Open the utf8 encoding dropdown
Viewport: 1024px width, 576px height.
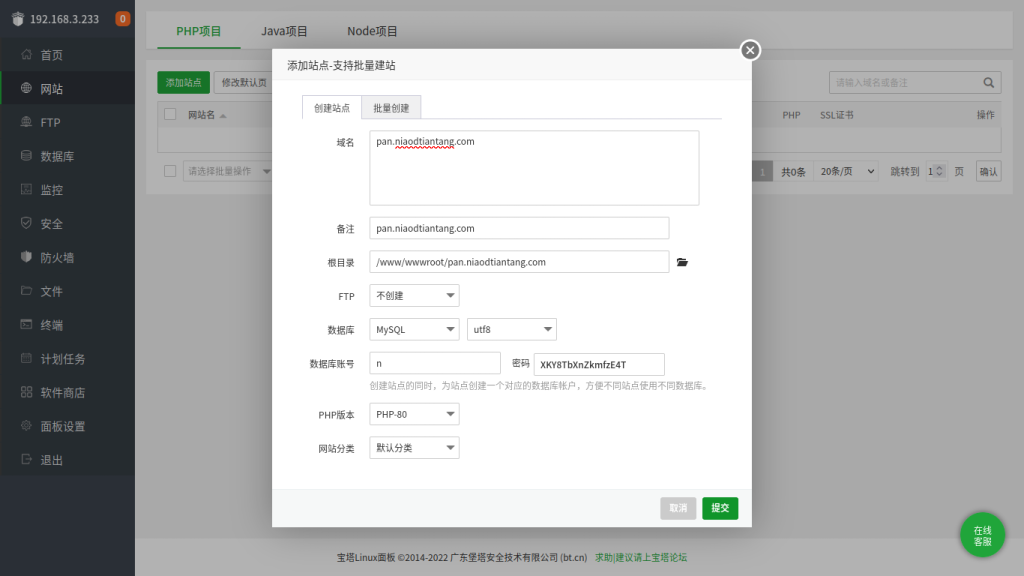(x=511, y=329)
